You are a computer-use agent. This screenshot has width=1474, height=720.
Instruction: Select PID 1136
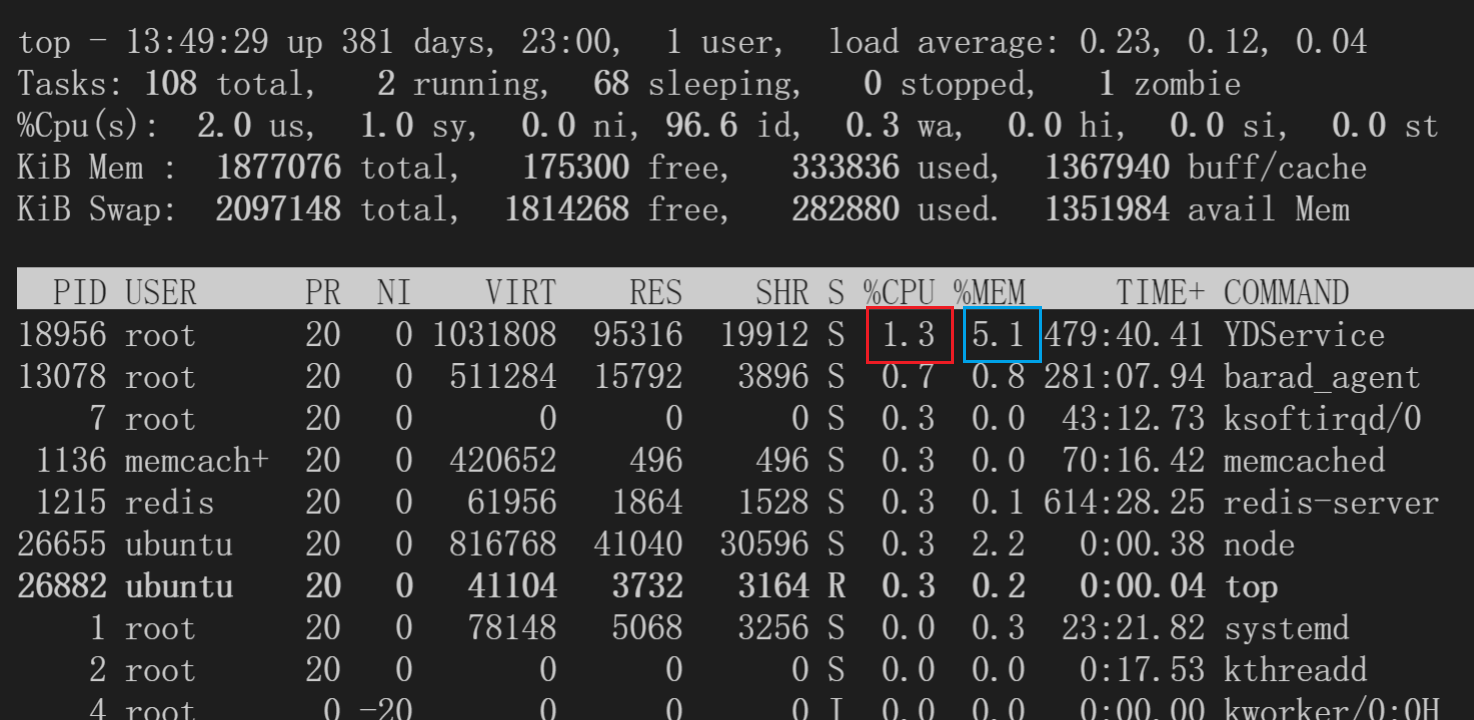tap(70, 461)
